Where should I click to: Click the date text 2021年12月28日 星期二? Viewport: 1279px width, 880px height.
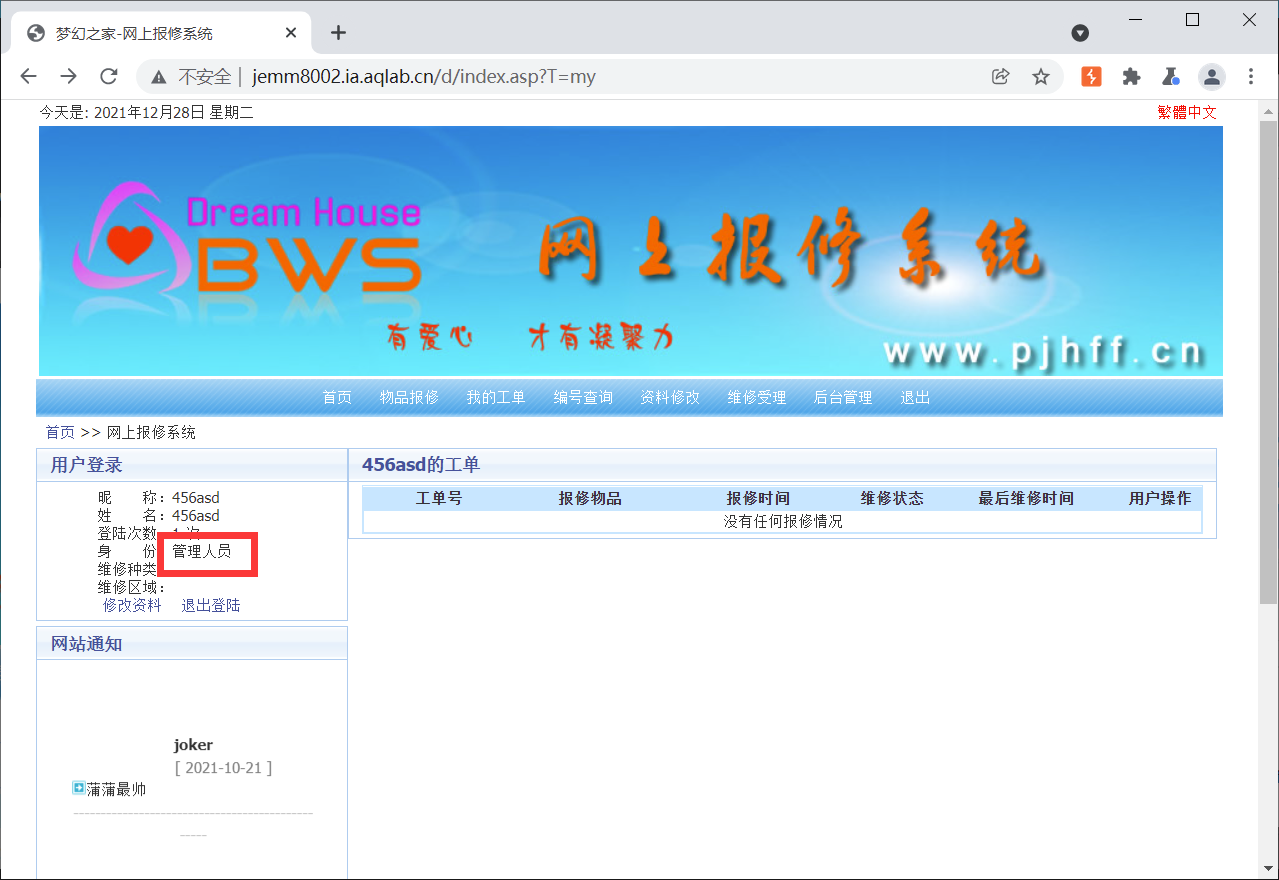point(174,112)
